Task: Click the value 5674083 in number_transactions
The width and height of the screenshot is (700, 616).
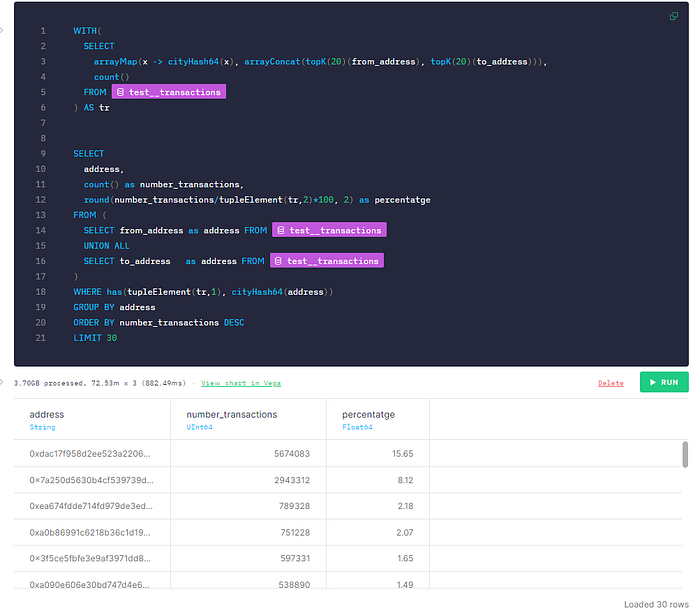Action: (x=292, y=454)
